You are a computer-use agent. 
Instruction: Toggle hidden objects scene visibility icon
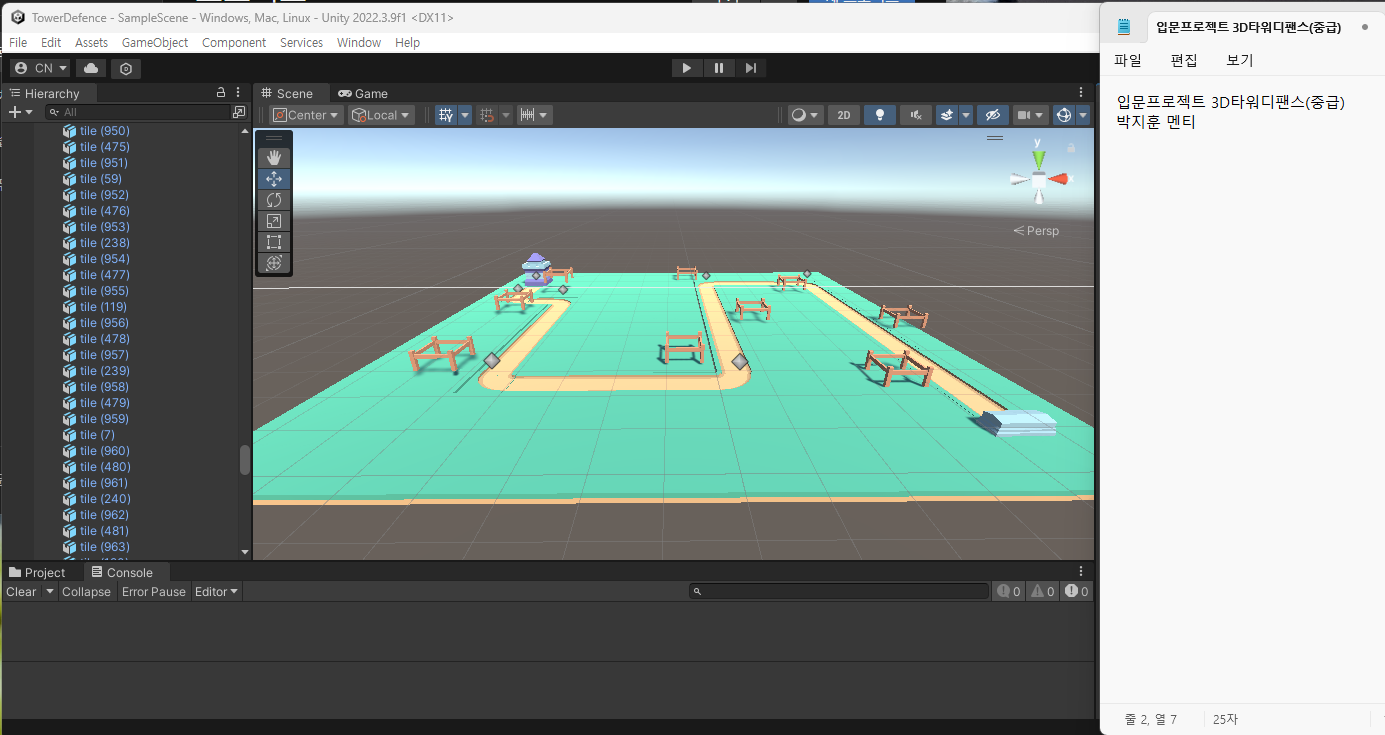coord(992,115)
